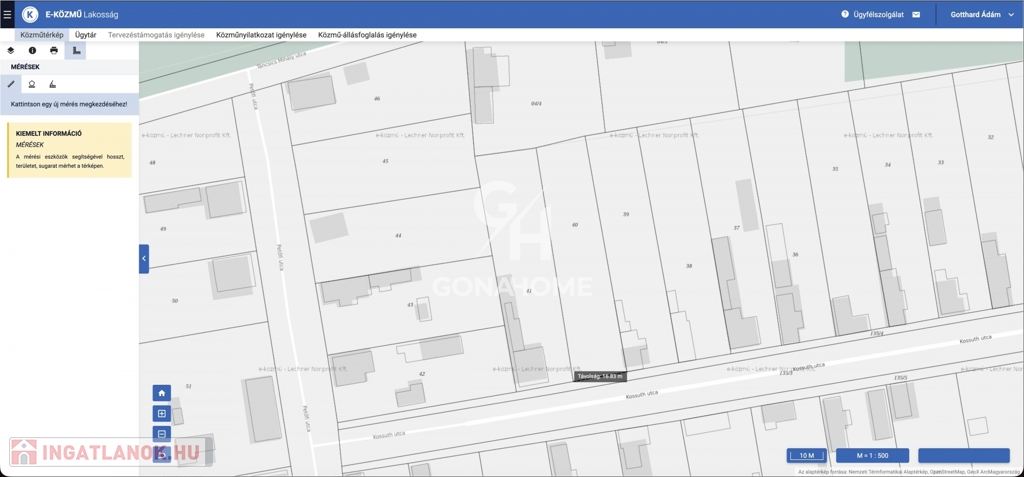Viewport: 1024px width, 477px height.
Task: Reset map to home view
Action: (x=162, y=393)
